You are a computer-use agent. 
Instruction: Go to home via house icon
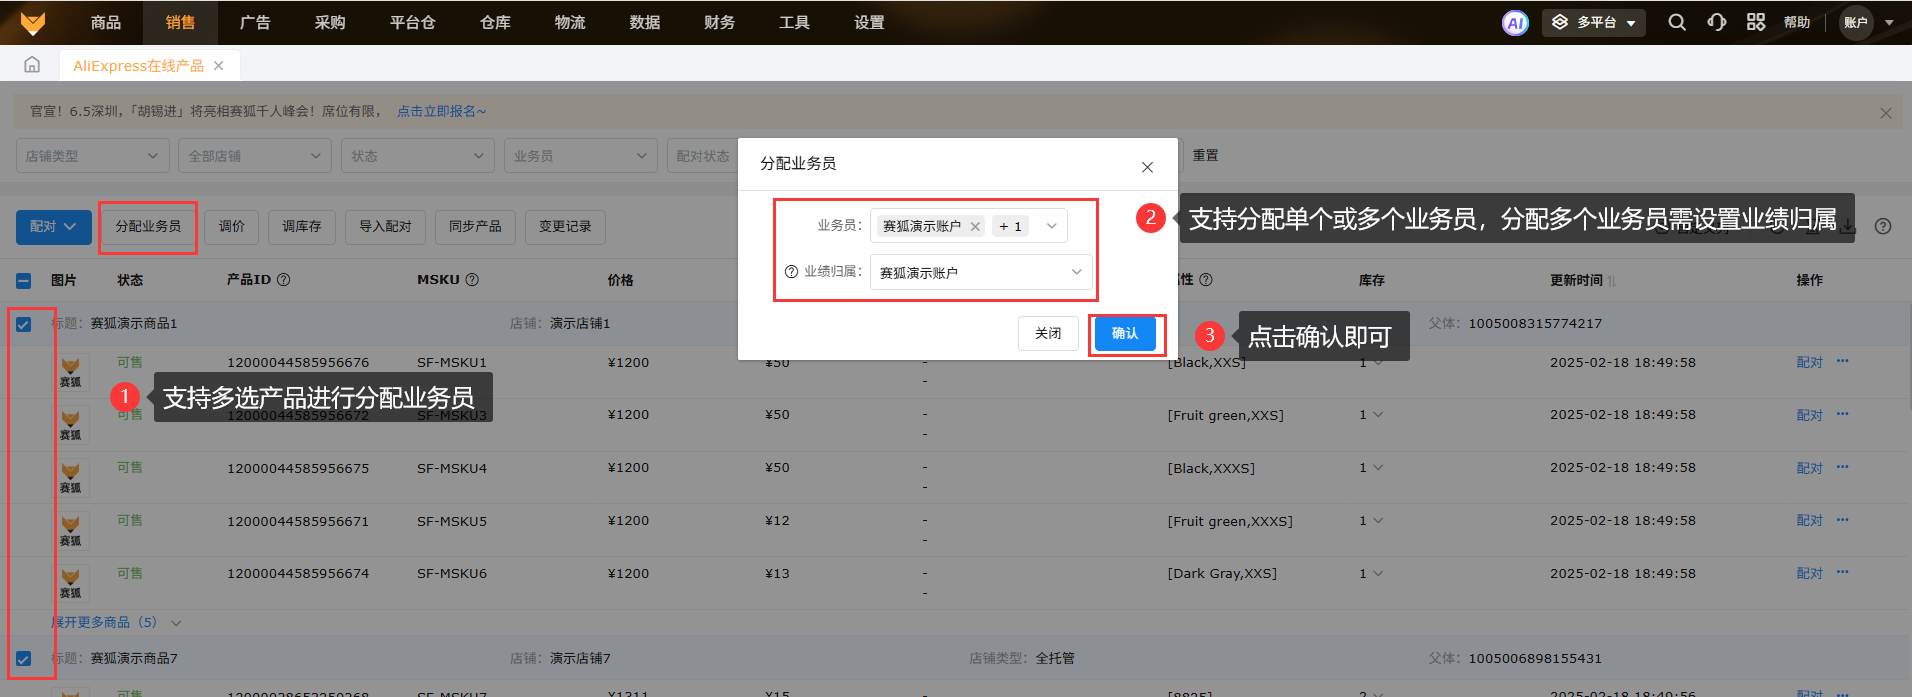(32, 65)
